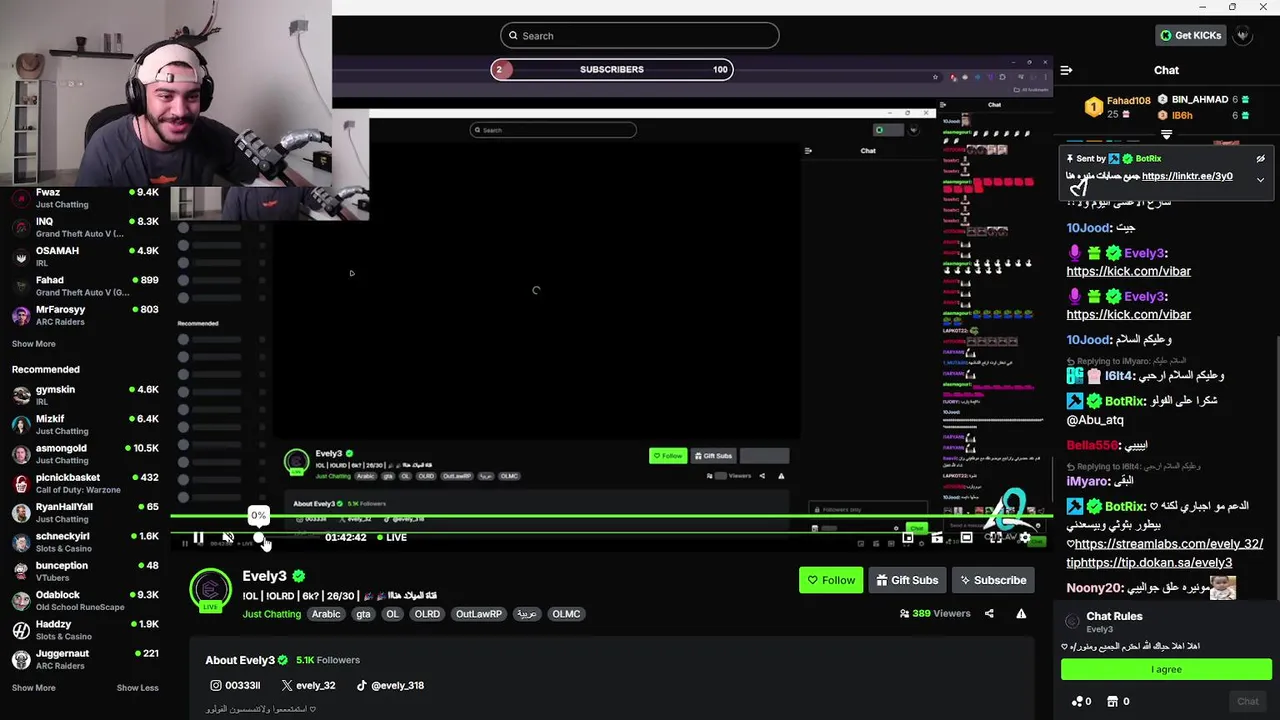The image size is (1280, 720).
Task: Expand following list with Show More
Action: [34, 344]
